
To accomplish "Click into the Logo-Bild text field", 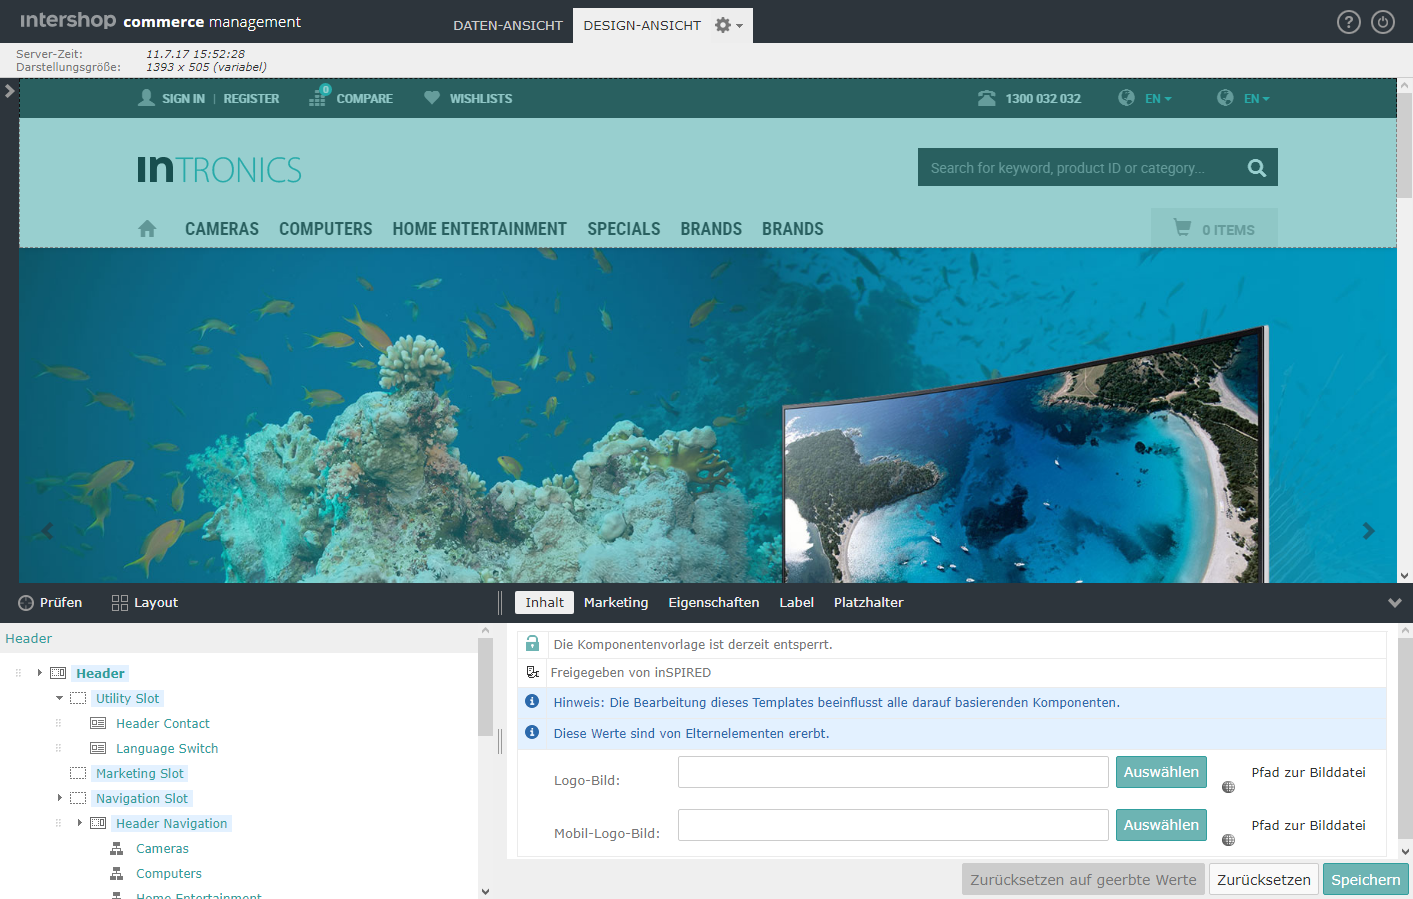I will pyautogui.click(x=892, y=772).
